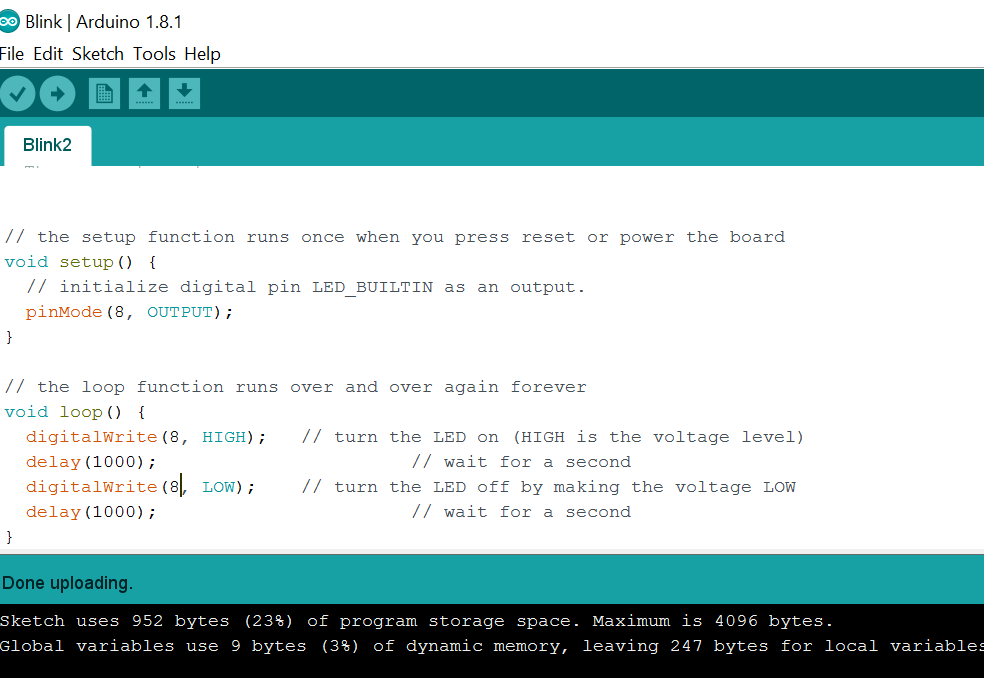Open the Tools menu
Image resolution: width=984 pixels, height=678 pixels.
point(154,54)
